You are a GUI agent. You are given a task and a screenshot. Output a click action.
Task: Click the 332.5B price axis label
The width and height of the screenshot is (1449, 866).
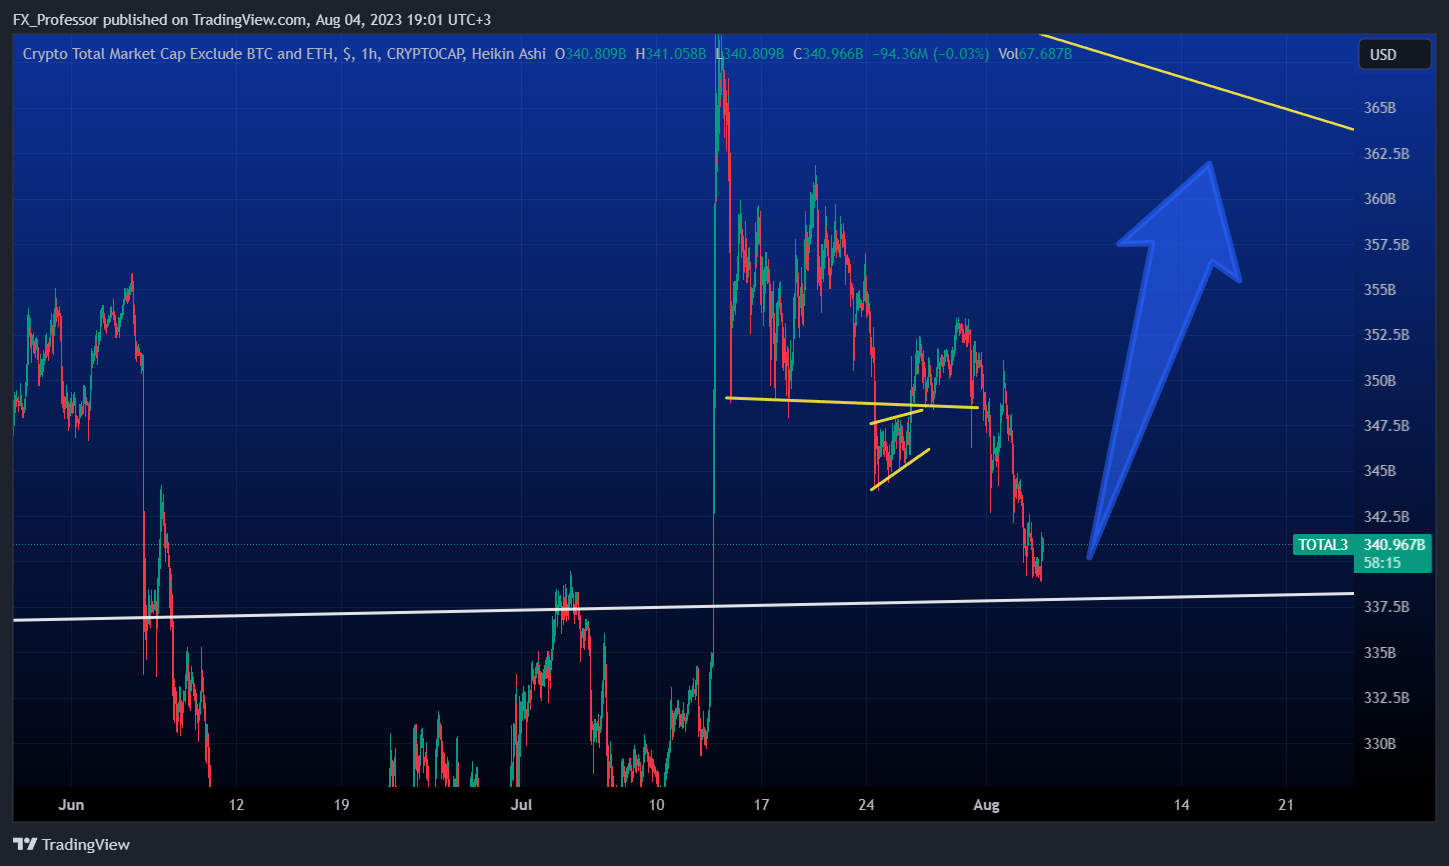(1387, 698)
